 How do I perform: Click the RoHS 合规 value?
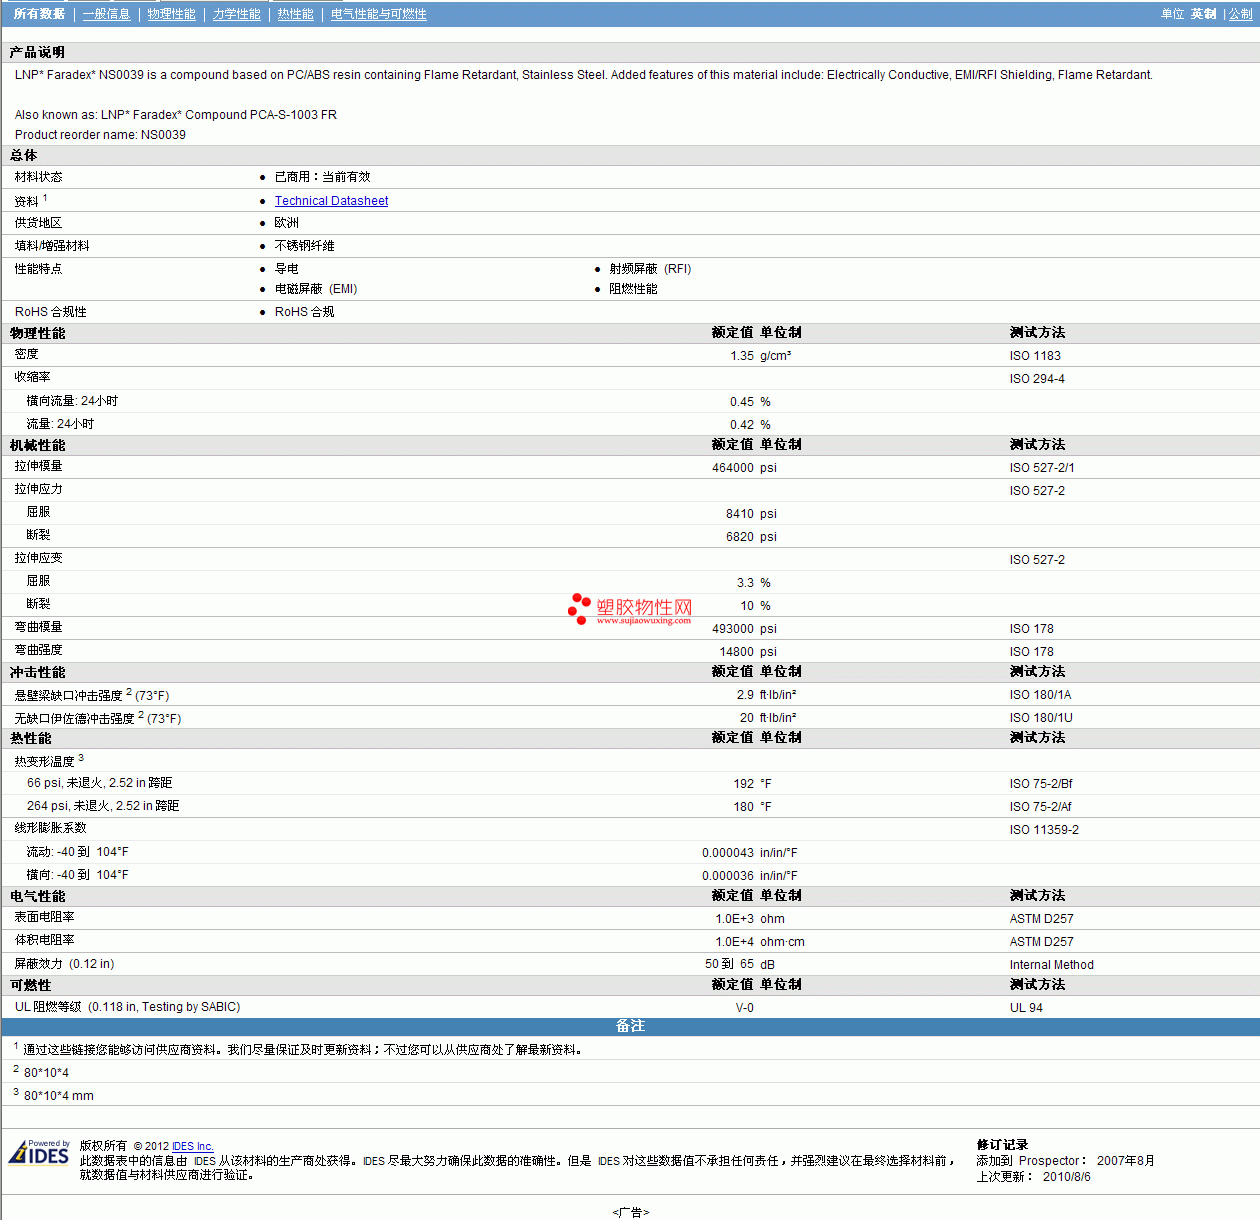(305, 312)
